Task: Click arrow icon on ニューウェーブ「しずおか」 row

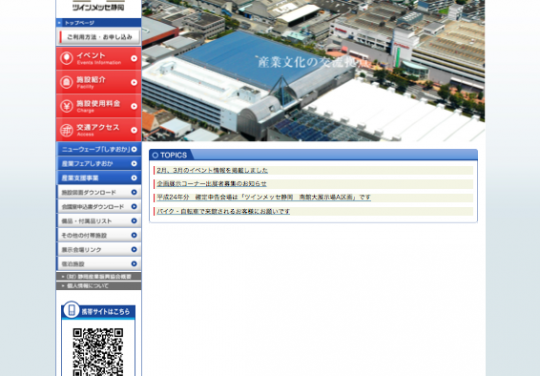Action: [x=134, y=149]
